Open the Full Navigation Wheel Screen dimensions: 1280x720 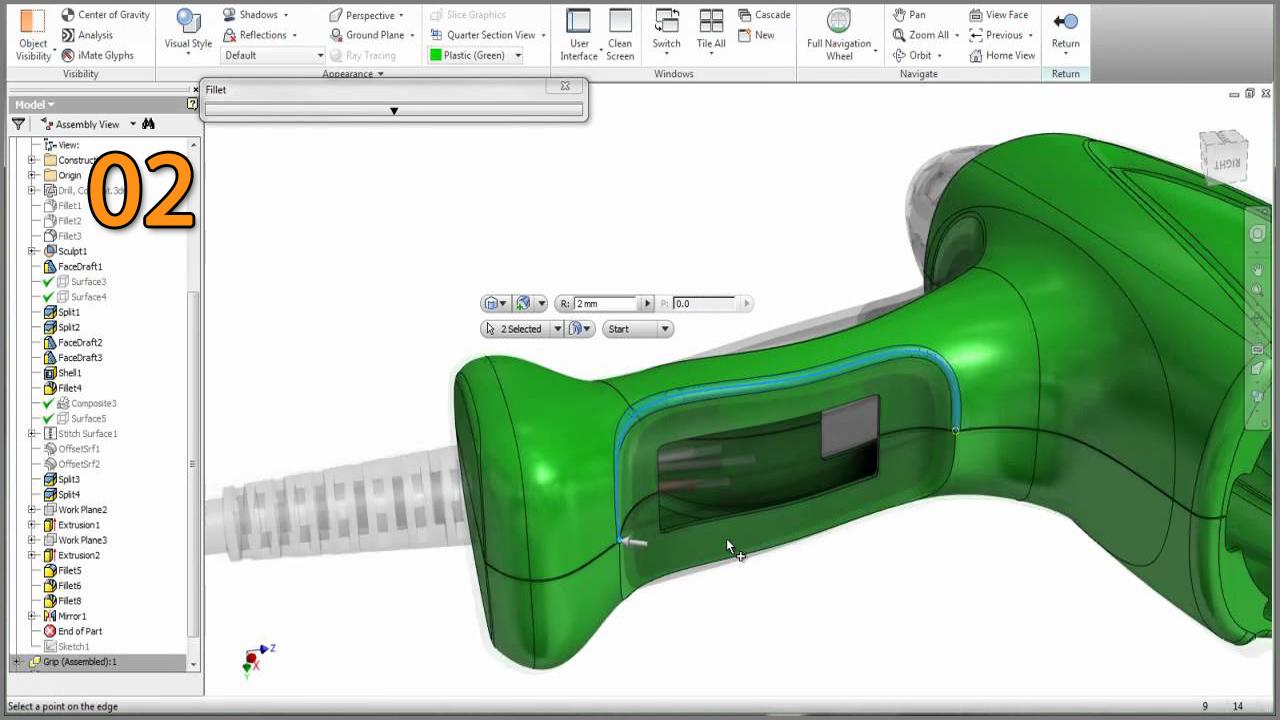tap(839, 31)
